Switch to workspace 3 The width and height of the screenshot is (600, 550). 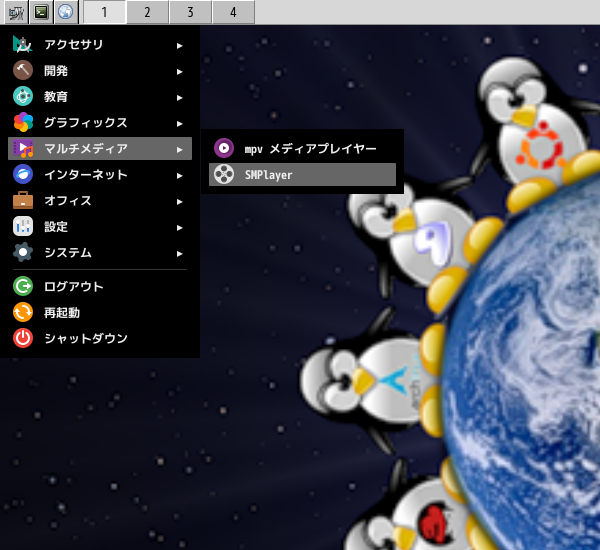point(190,12)
